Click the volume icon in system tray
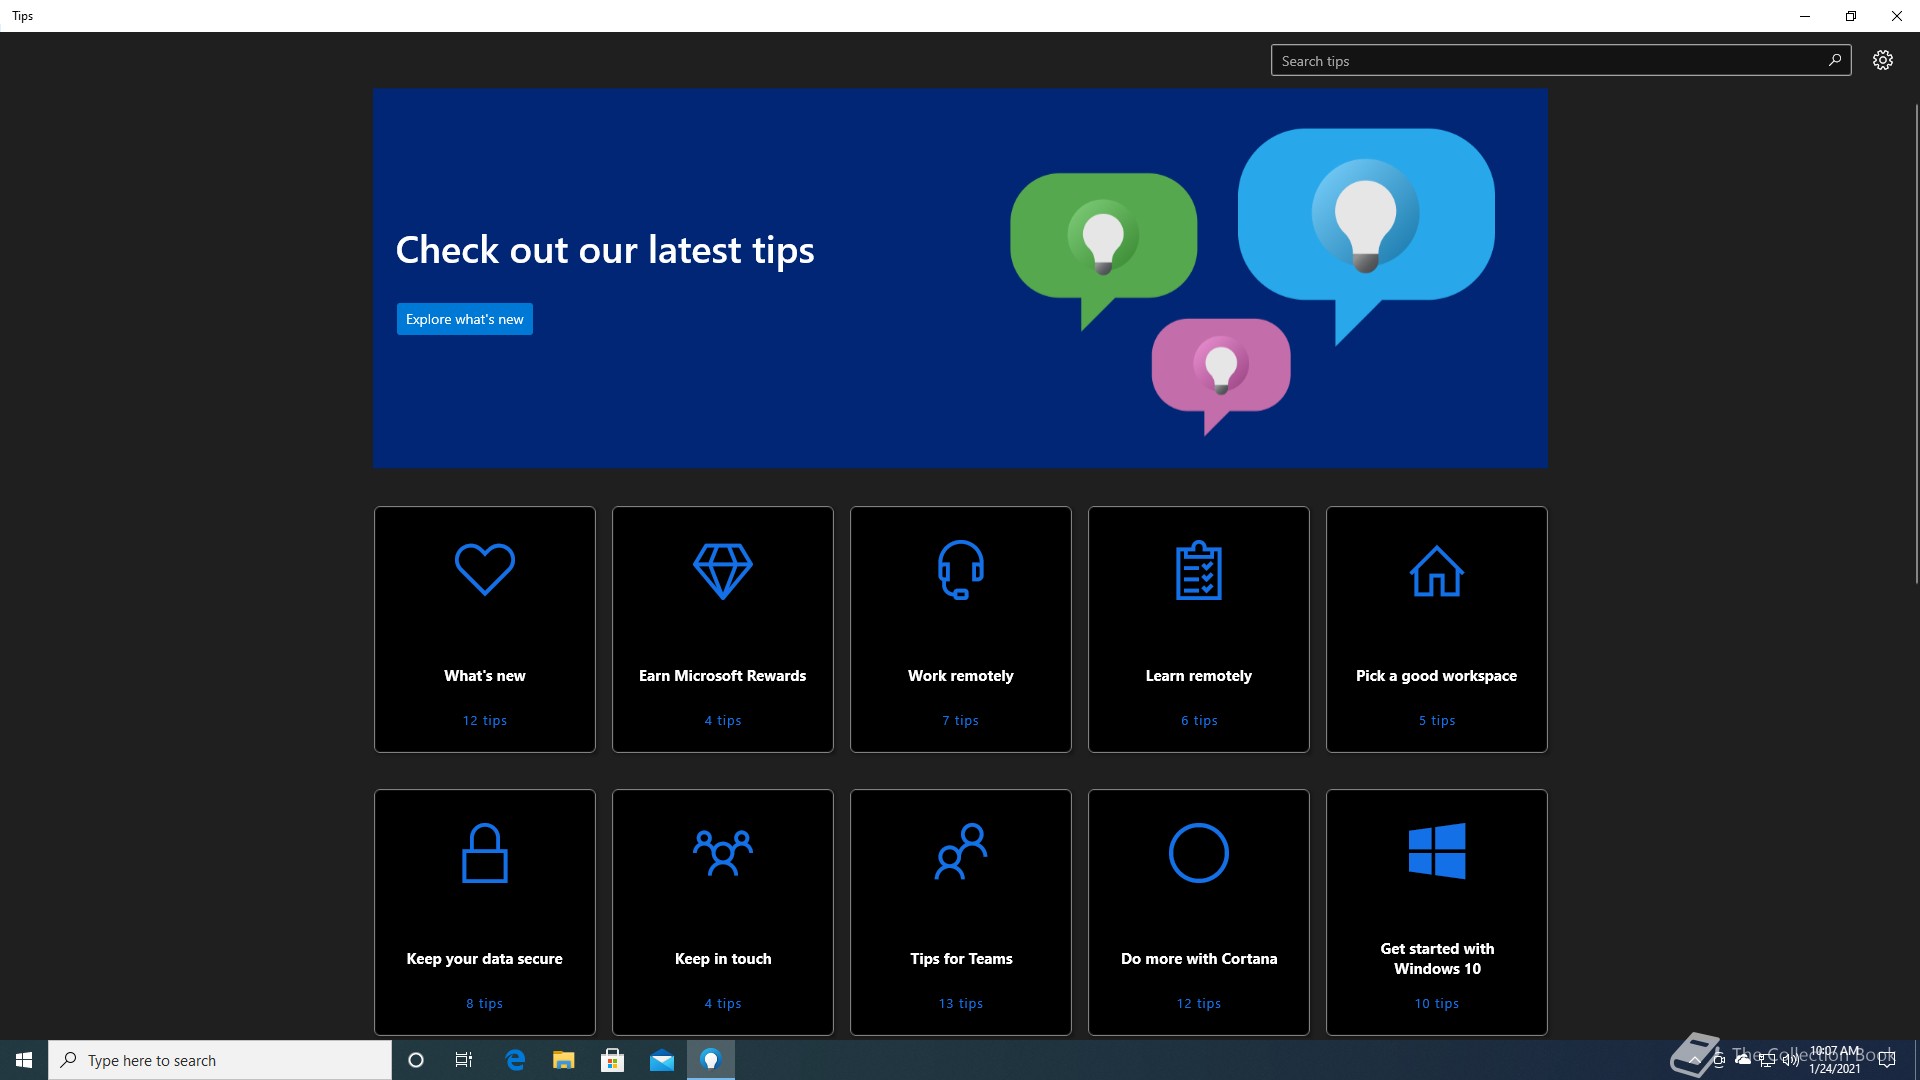The image size is (1920, 1080). point(1790,1060)
